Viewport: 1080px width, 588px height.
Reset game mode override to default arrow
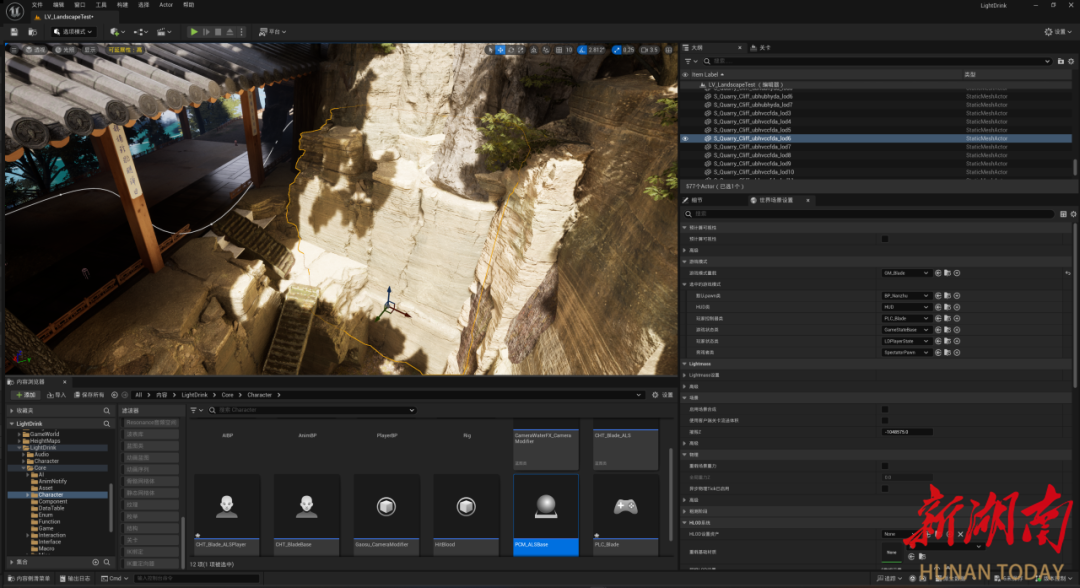coord(1068,273)
